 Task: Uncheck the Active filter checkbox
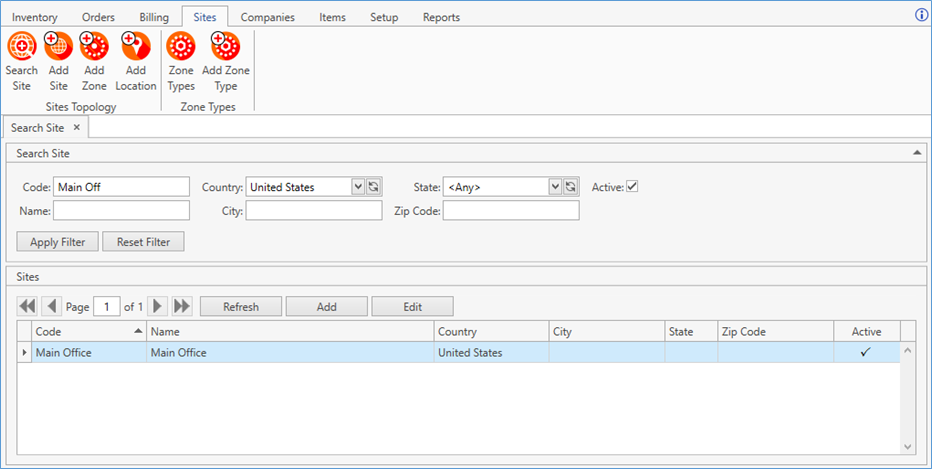point(632,187)
